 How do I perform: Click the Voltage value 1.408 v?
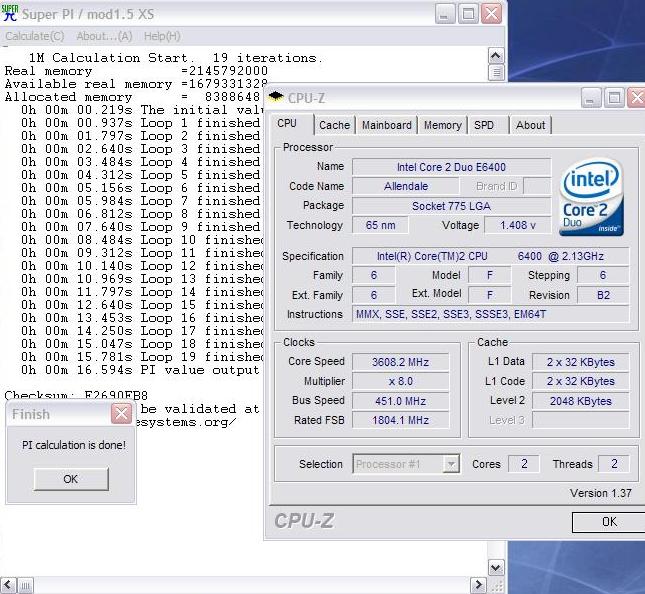point(518,225)
